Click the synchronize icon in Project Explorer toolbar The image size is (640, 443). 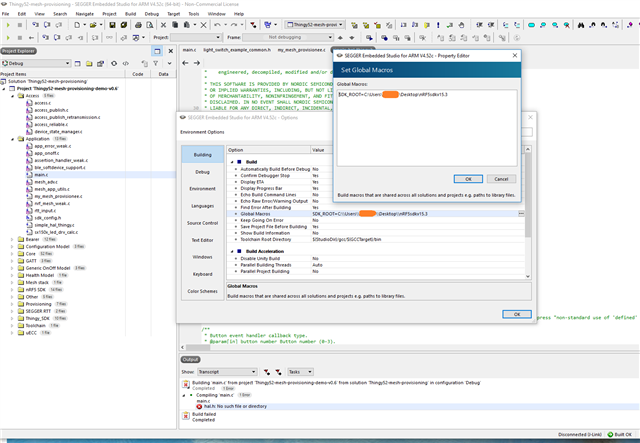(x=114, y=63)
